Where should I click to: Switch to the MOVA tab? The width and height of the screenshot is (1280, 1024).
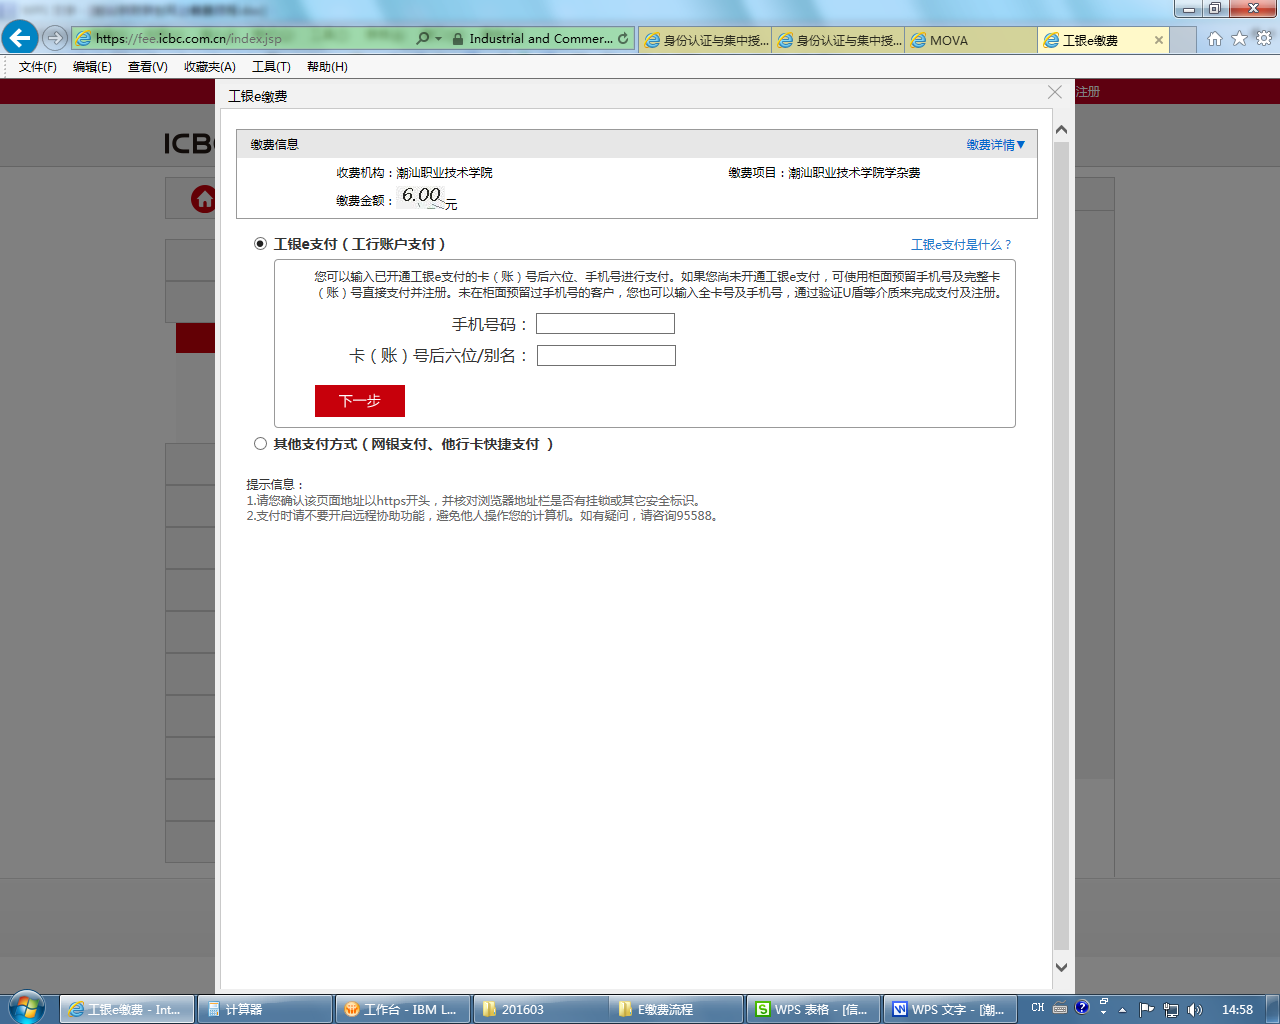click(x=970, y=40)
